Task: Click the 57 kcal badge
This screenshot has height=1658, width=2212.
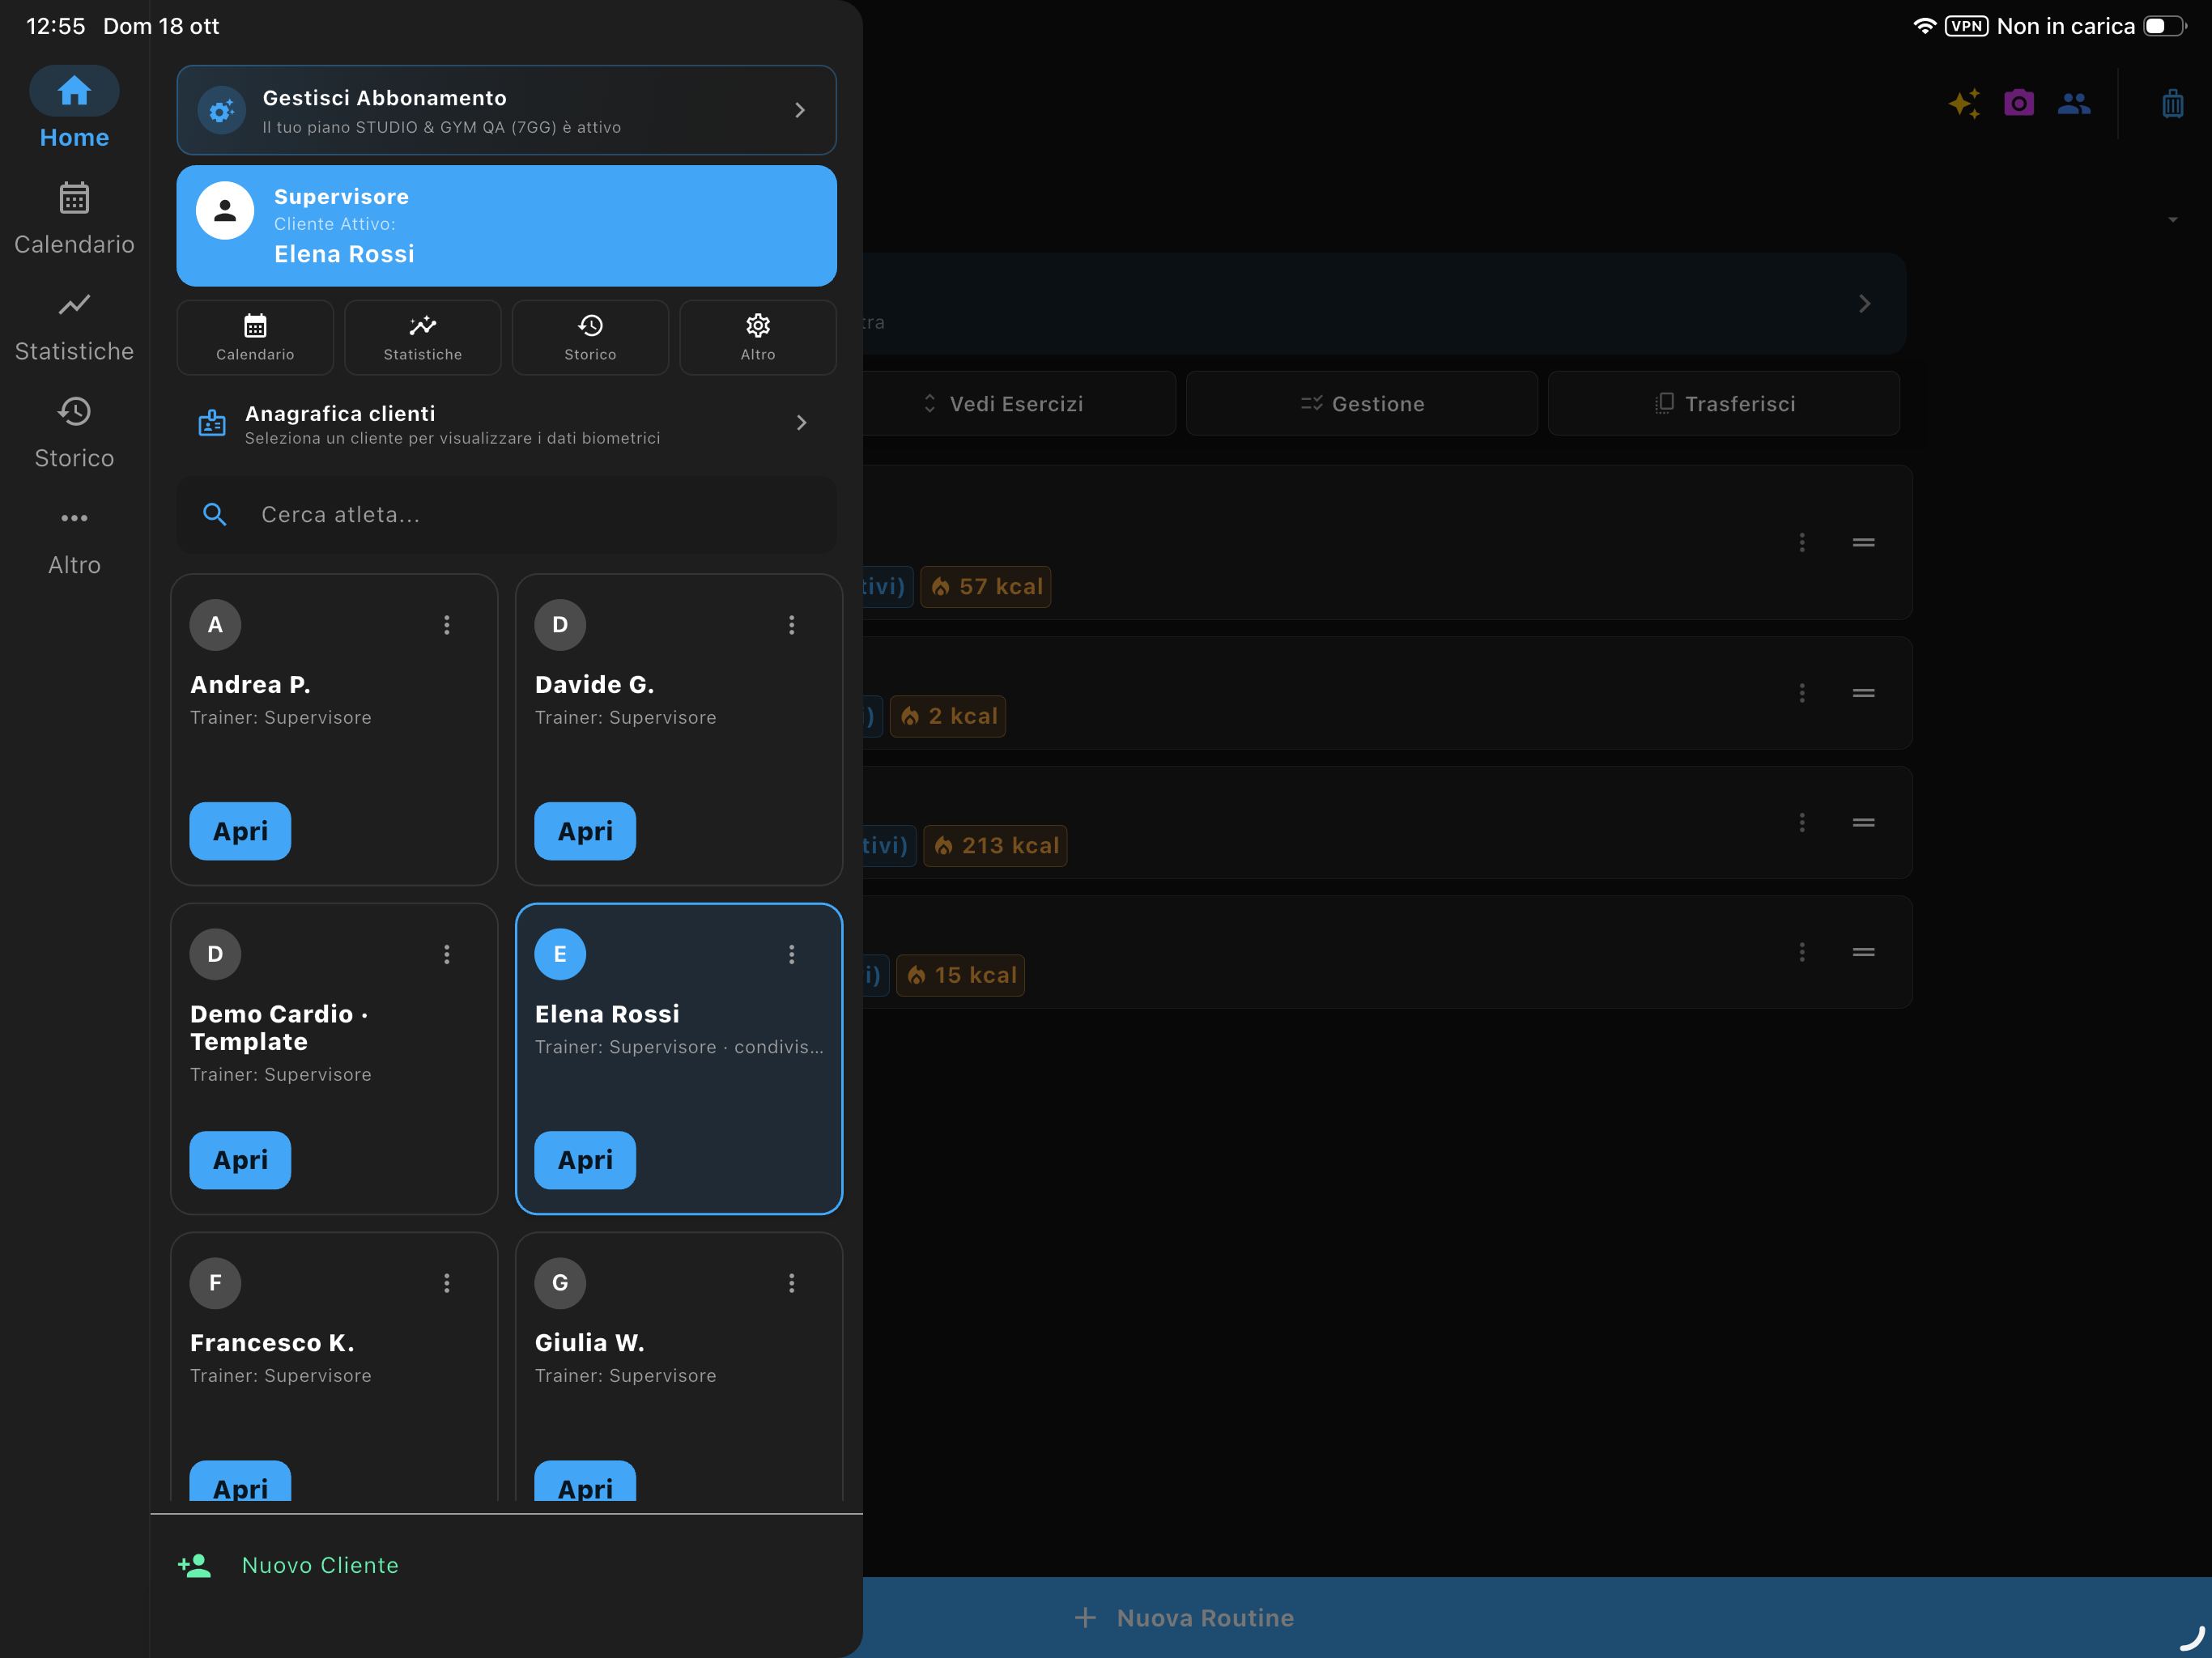Action: [985, 587]
